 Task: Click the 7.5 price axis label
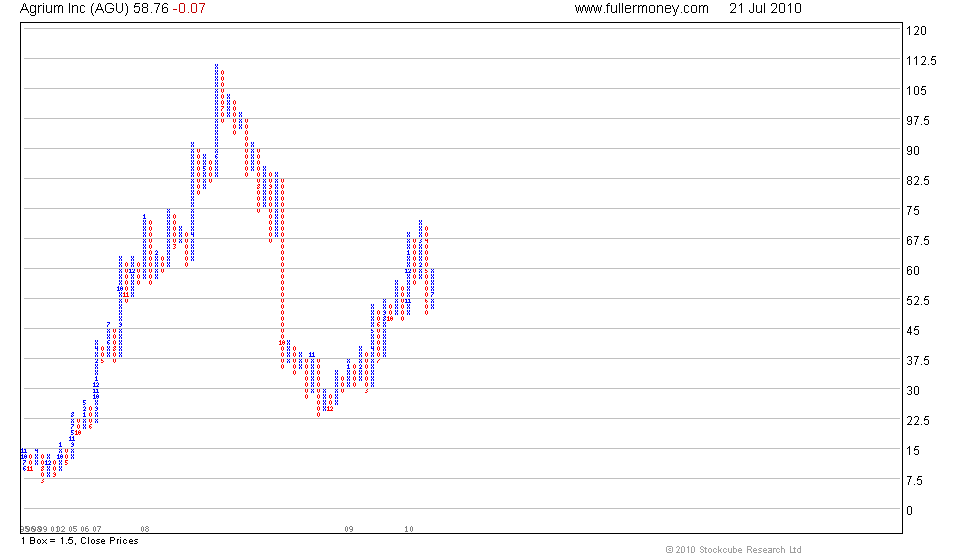tap(914, 481)
